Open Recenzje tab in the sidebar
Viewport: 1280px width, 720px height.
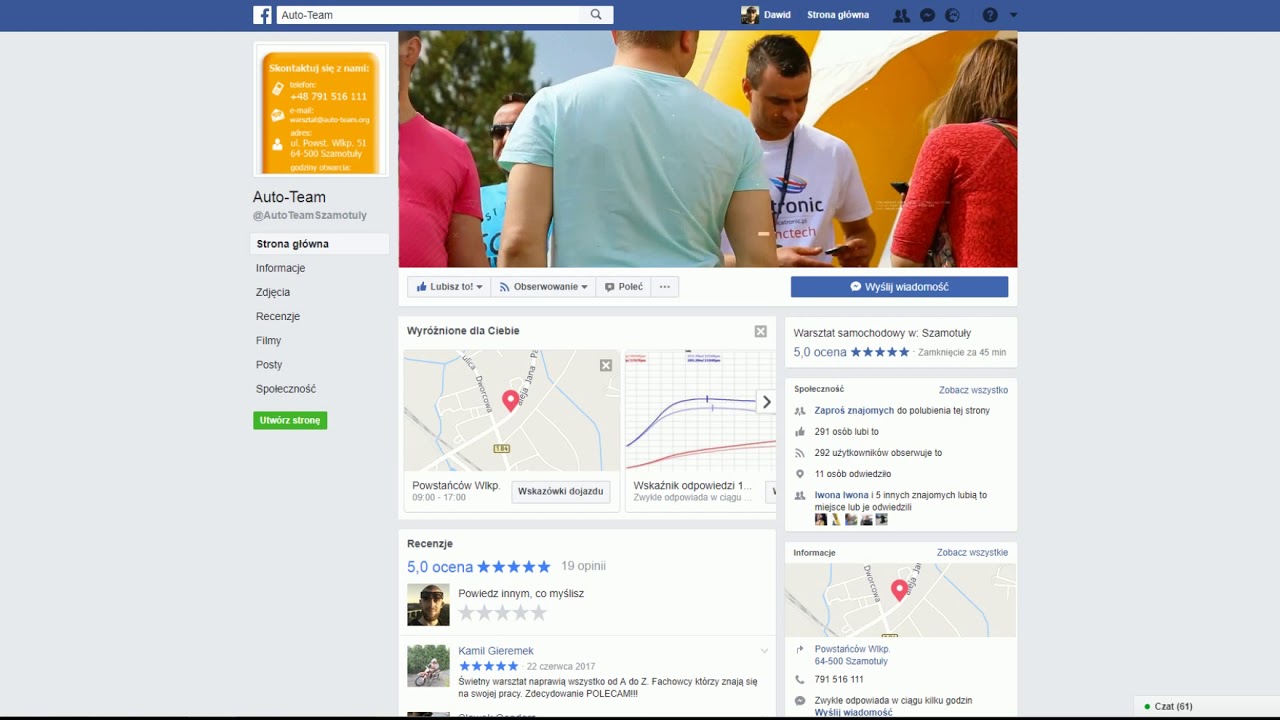point(278,316)
